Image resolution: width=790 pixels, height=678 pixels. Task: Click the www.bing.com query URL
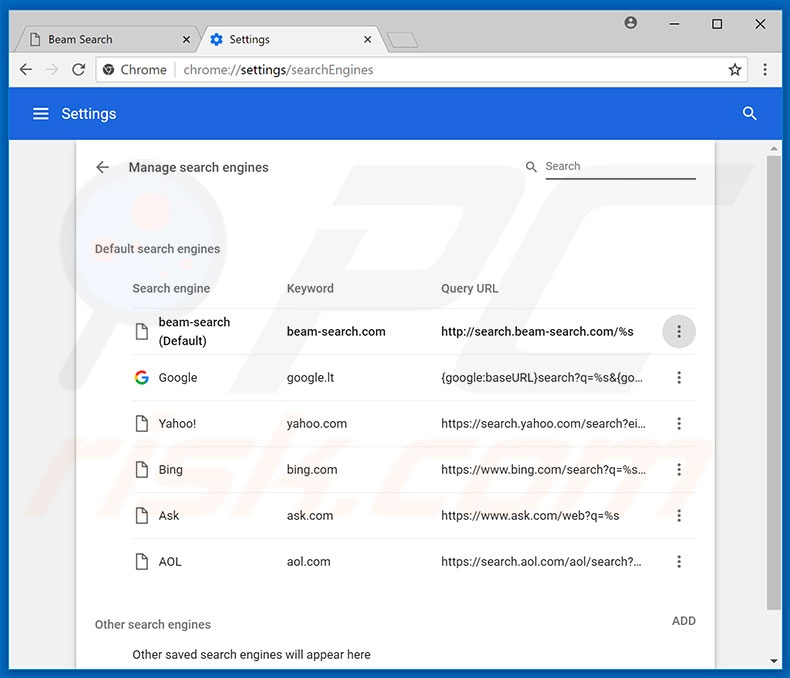[x=543, y=469]
